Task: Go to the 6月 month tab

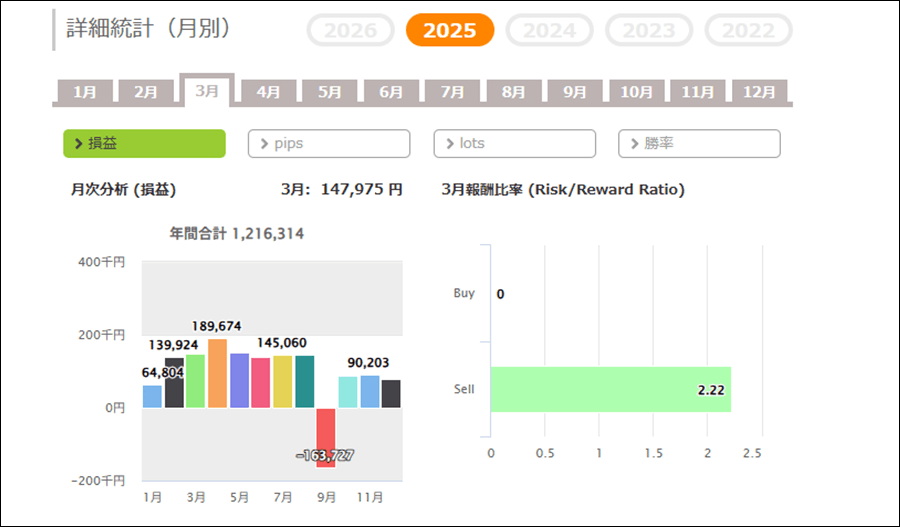Action: click(x=391, y=92)
